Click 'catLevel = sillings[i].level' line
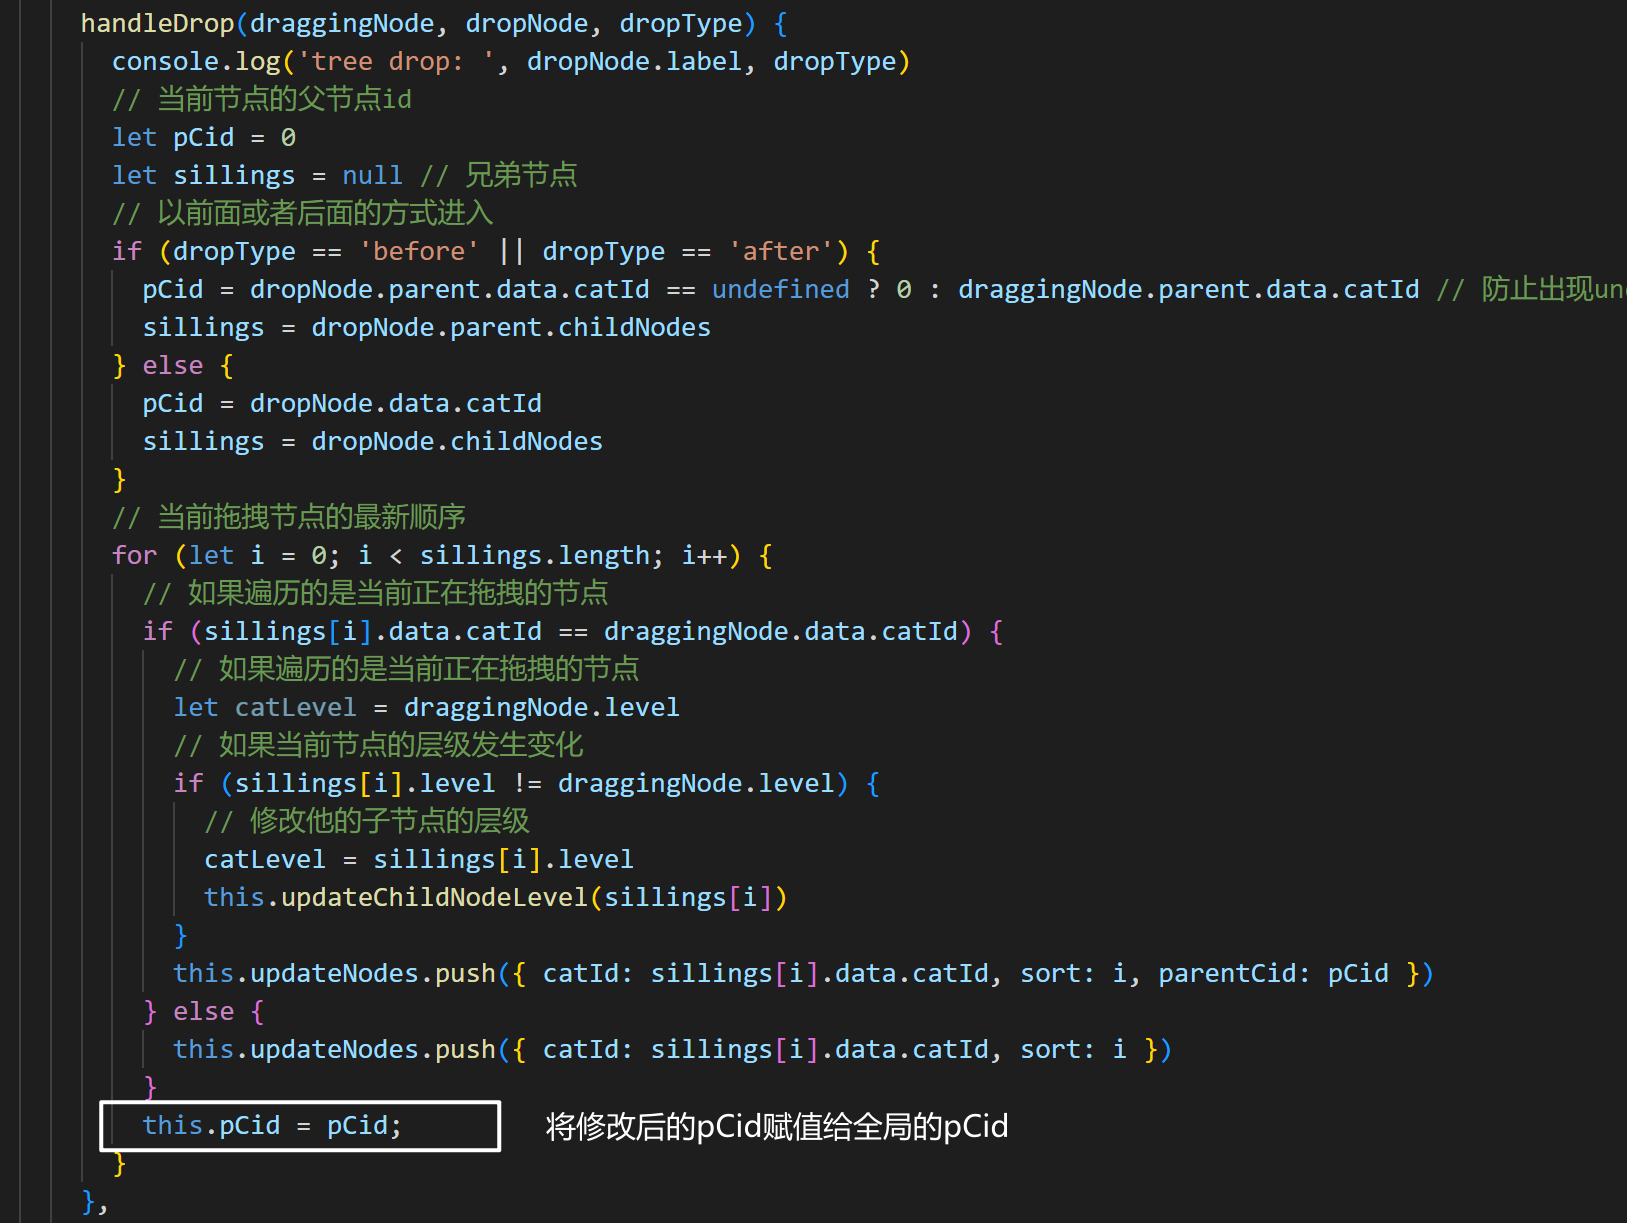Image resolution: width=1627 pixels, height=1223 pixels. [x=419, y=859]
